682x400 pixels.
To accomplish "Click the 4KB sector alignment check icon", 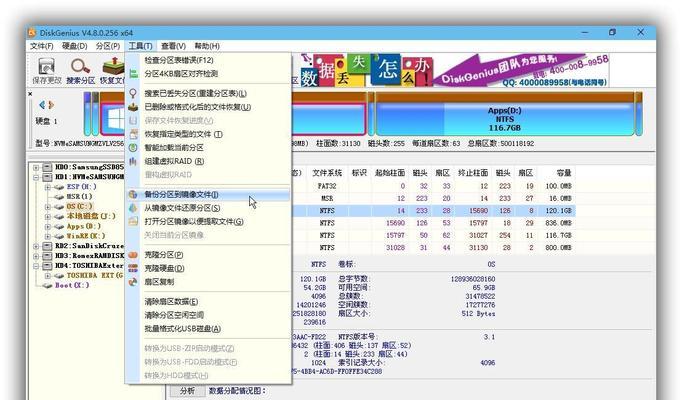I will (x=133, y=74).
